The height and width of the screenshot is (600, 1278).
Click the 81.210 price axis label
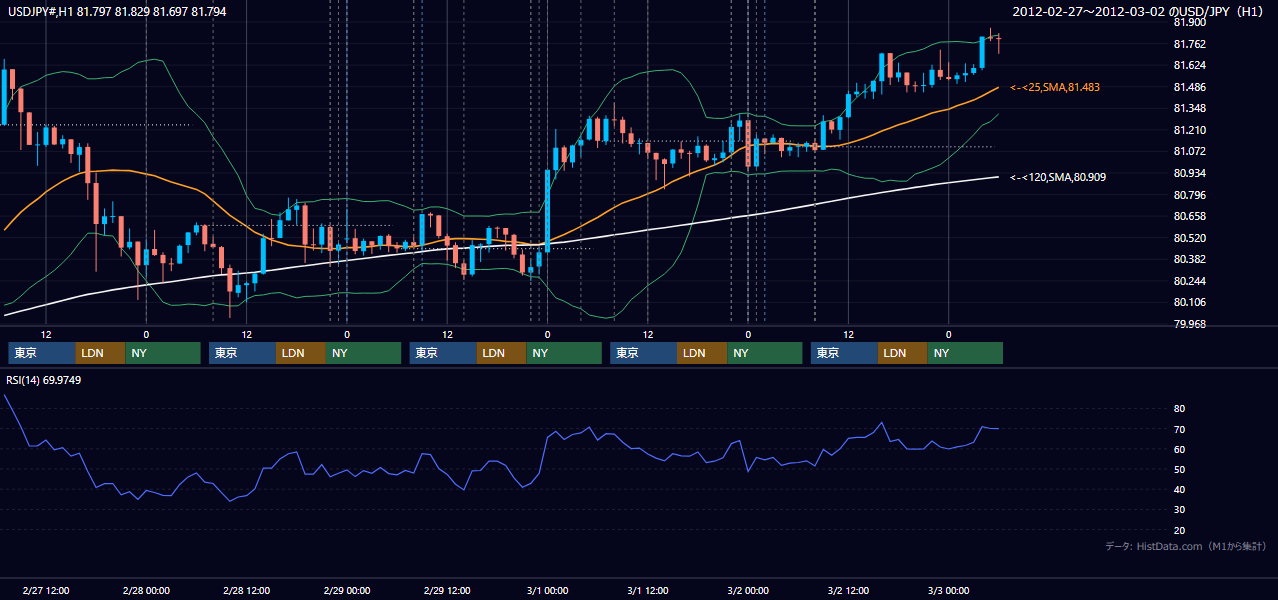(1189, 130)
